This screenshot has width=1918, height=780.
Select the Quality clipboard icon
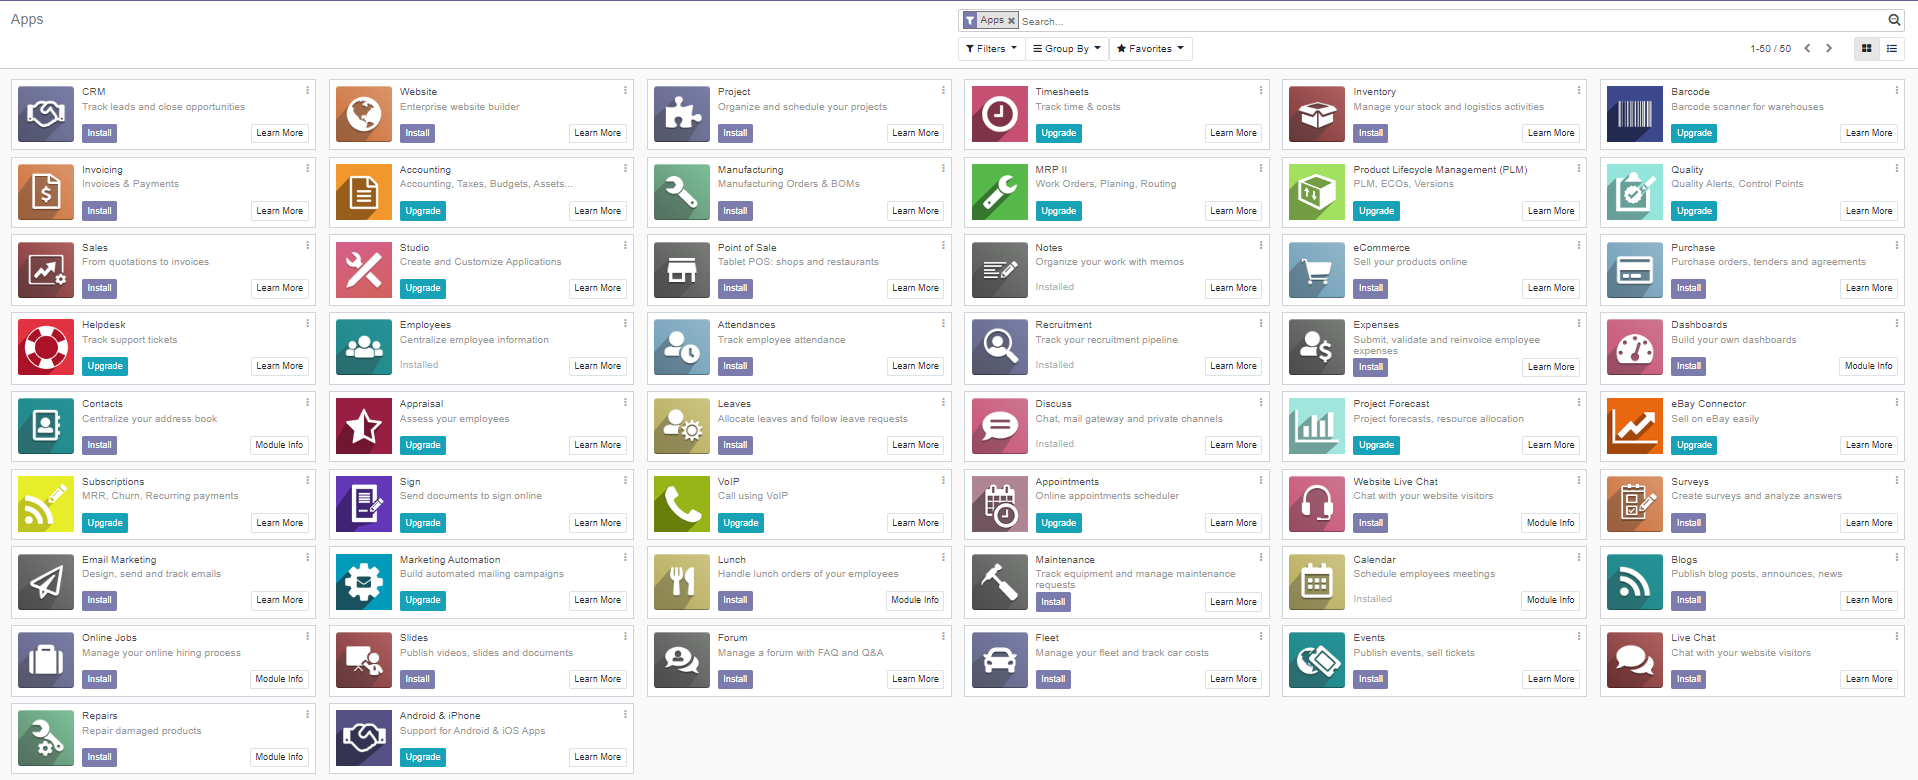coord(1635,192)
